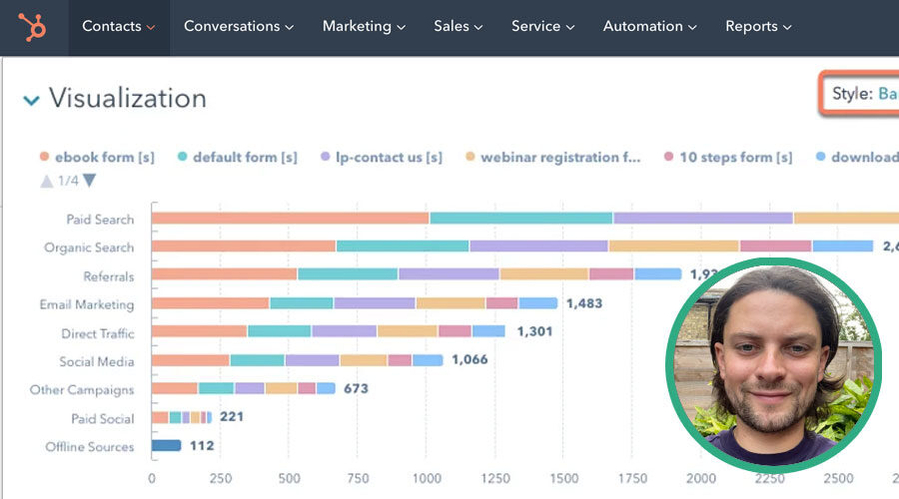Image resolution: width=899 pixels, height=499 pixels.
Task: Go to next legend page arrow
Action: pos(89,181)
